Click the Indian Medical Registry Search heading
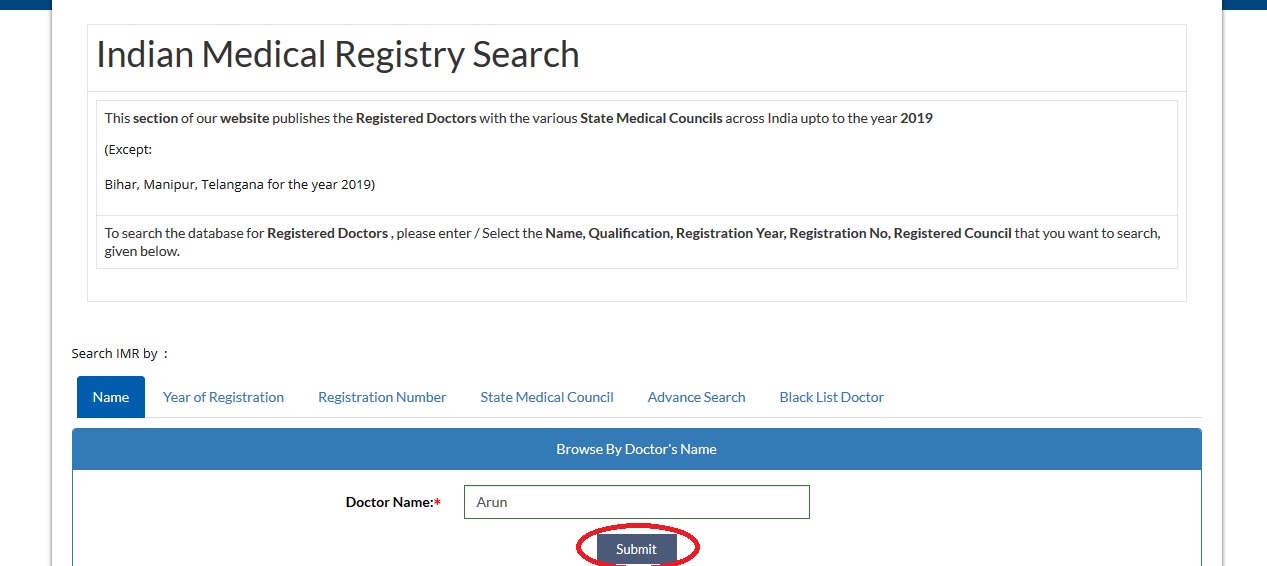 tap(338, 54)
